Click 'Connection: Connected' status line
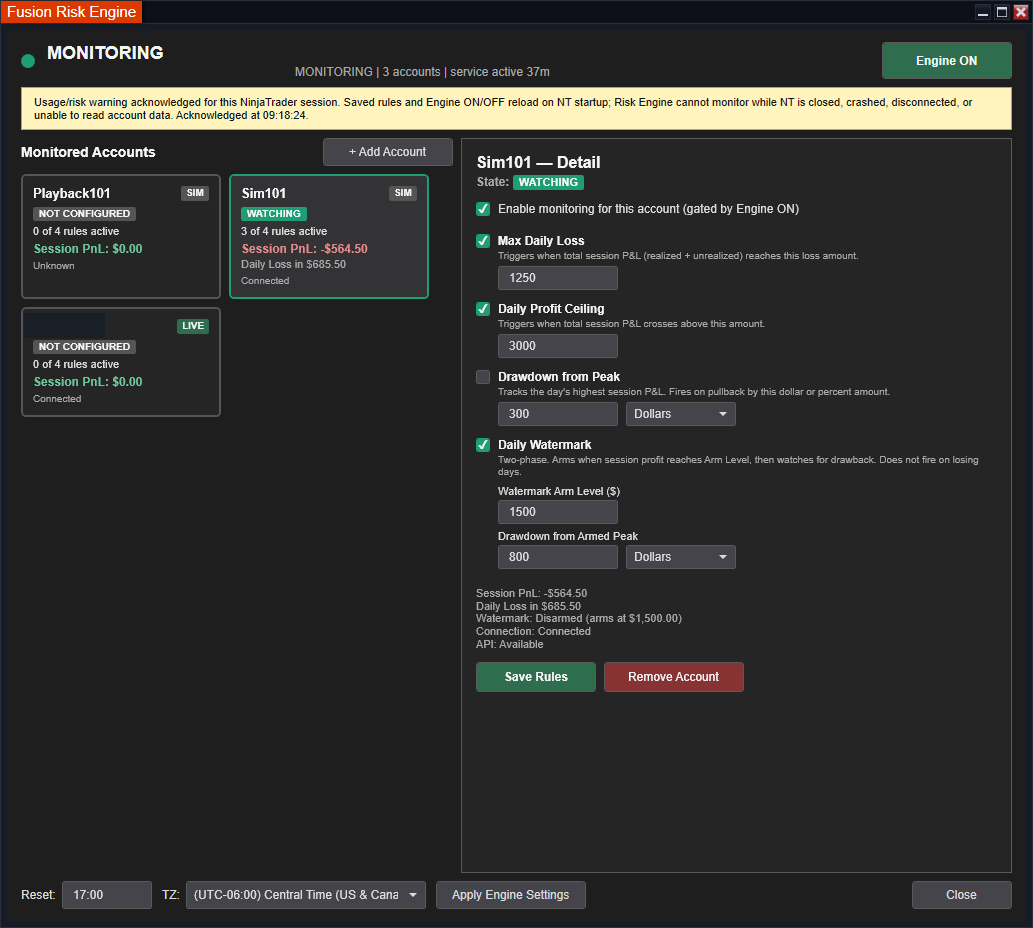The height and width of the screenshot is (928, 1033). pyautogui.click(x=534, y=632)
